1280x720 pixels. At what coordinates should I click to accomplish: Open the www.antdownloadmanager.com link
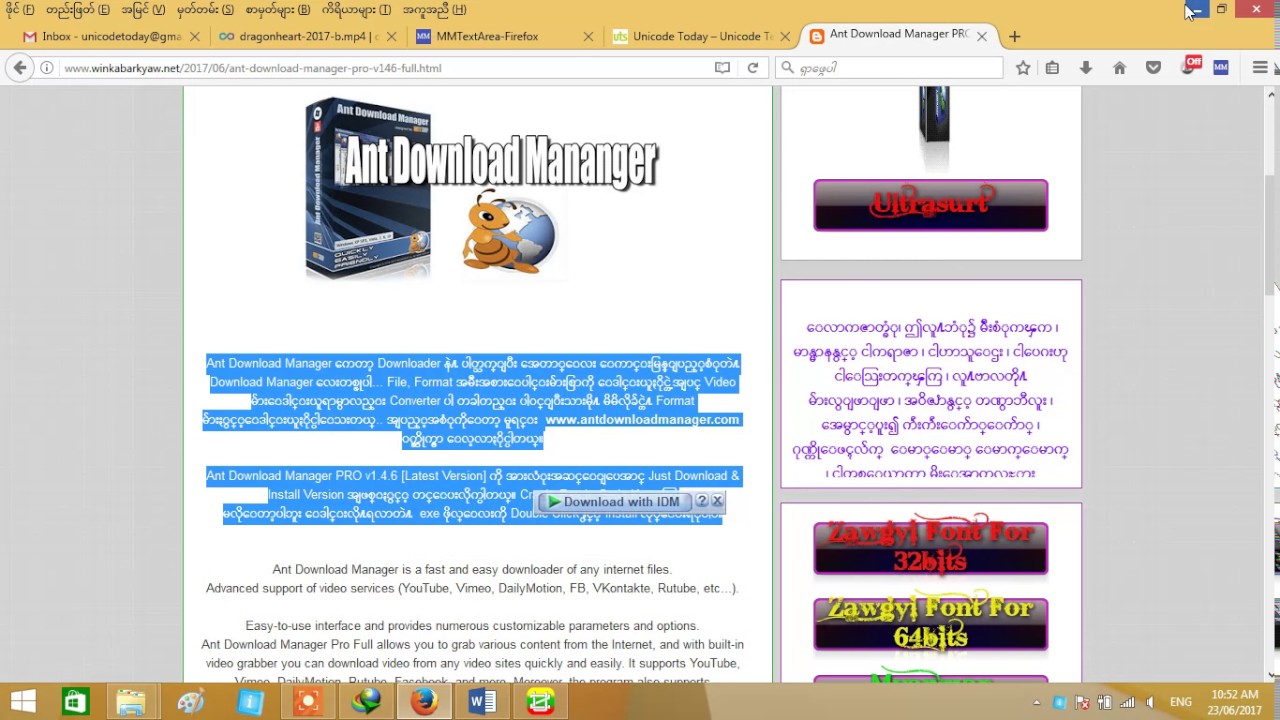pyautogui.click(x=642, y=420)
